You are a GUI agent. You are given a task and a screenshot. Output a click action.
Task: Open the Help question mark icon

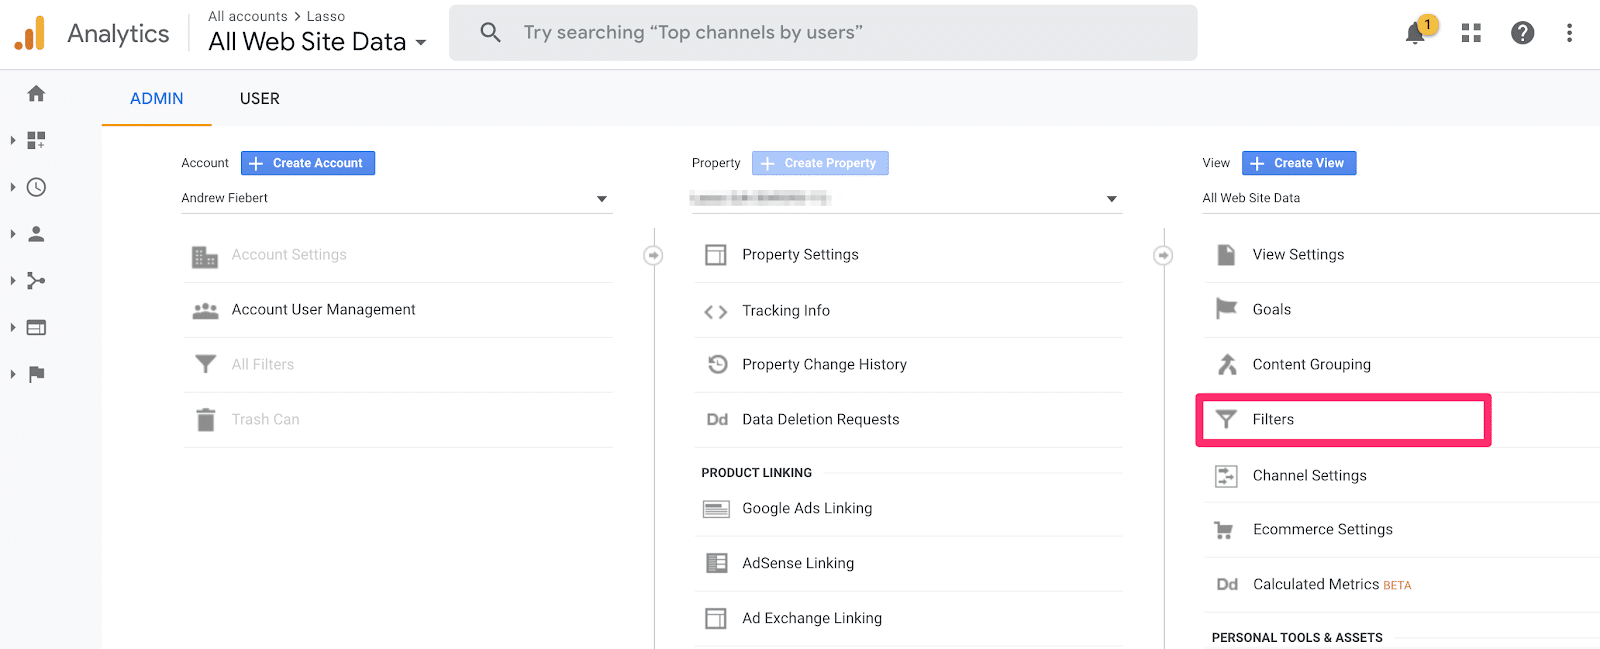(1523, 33)
